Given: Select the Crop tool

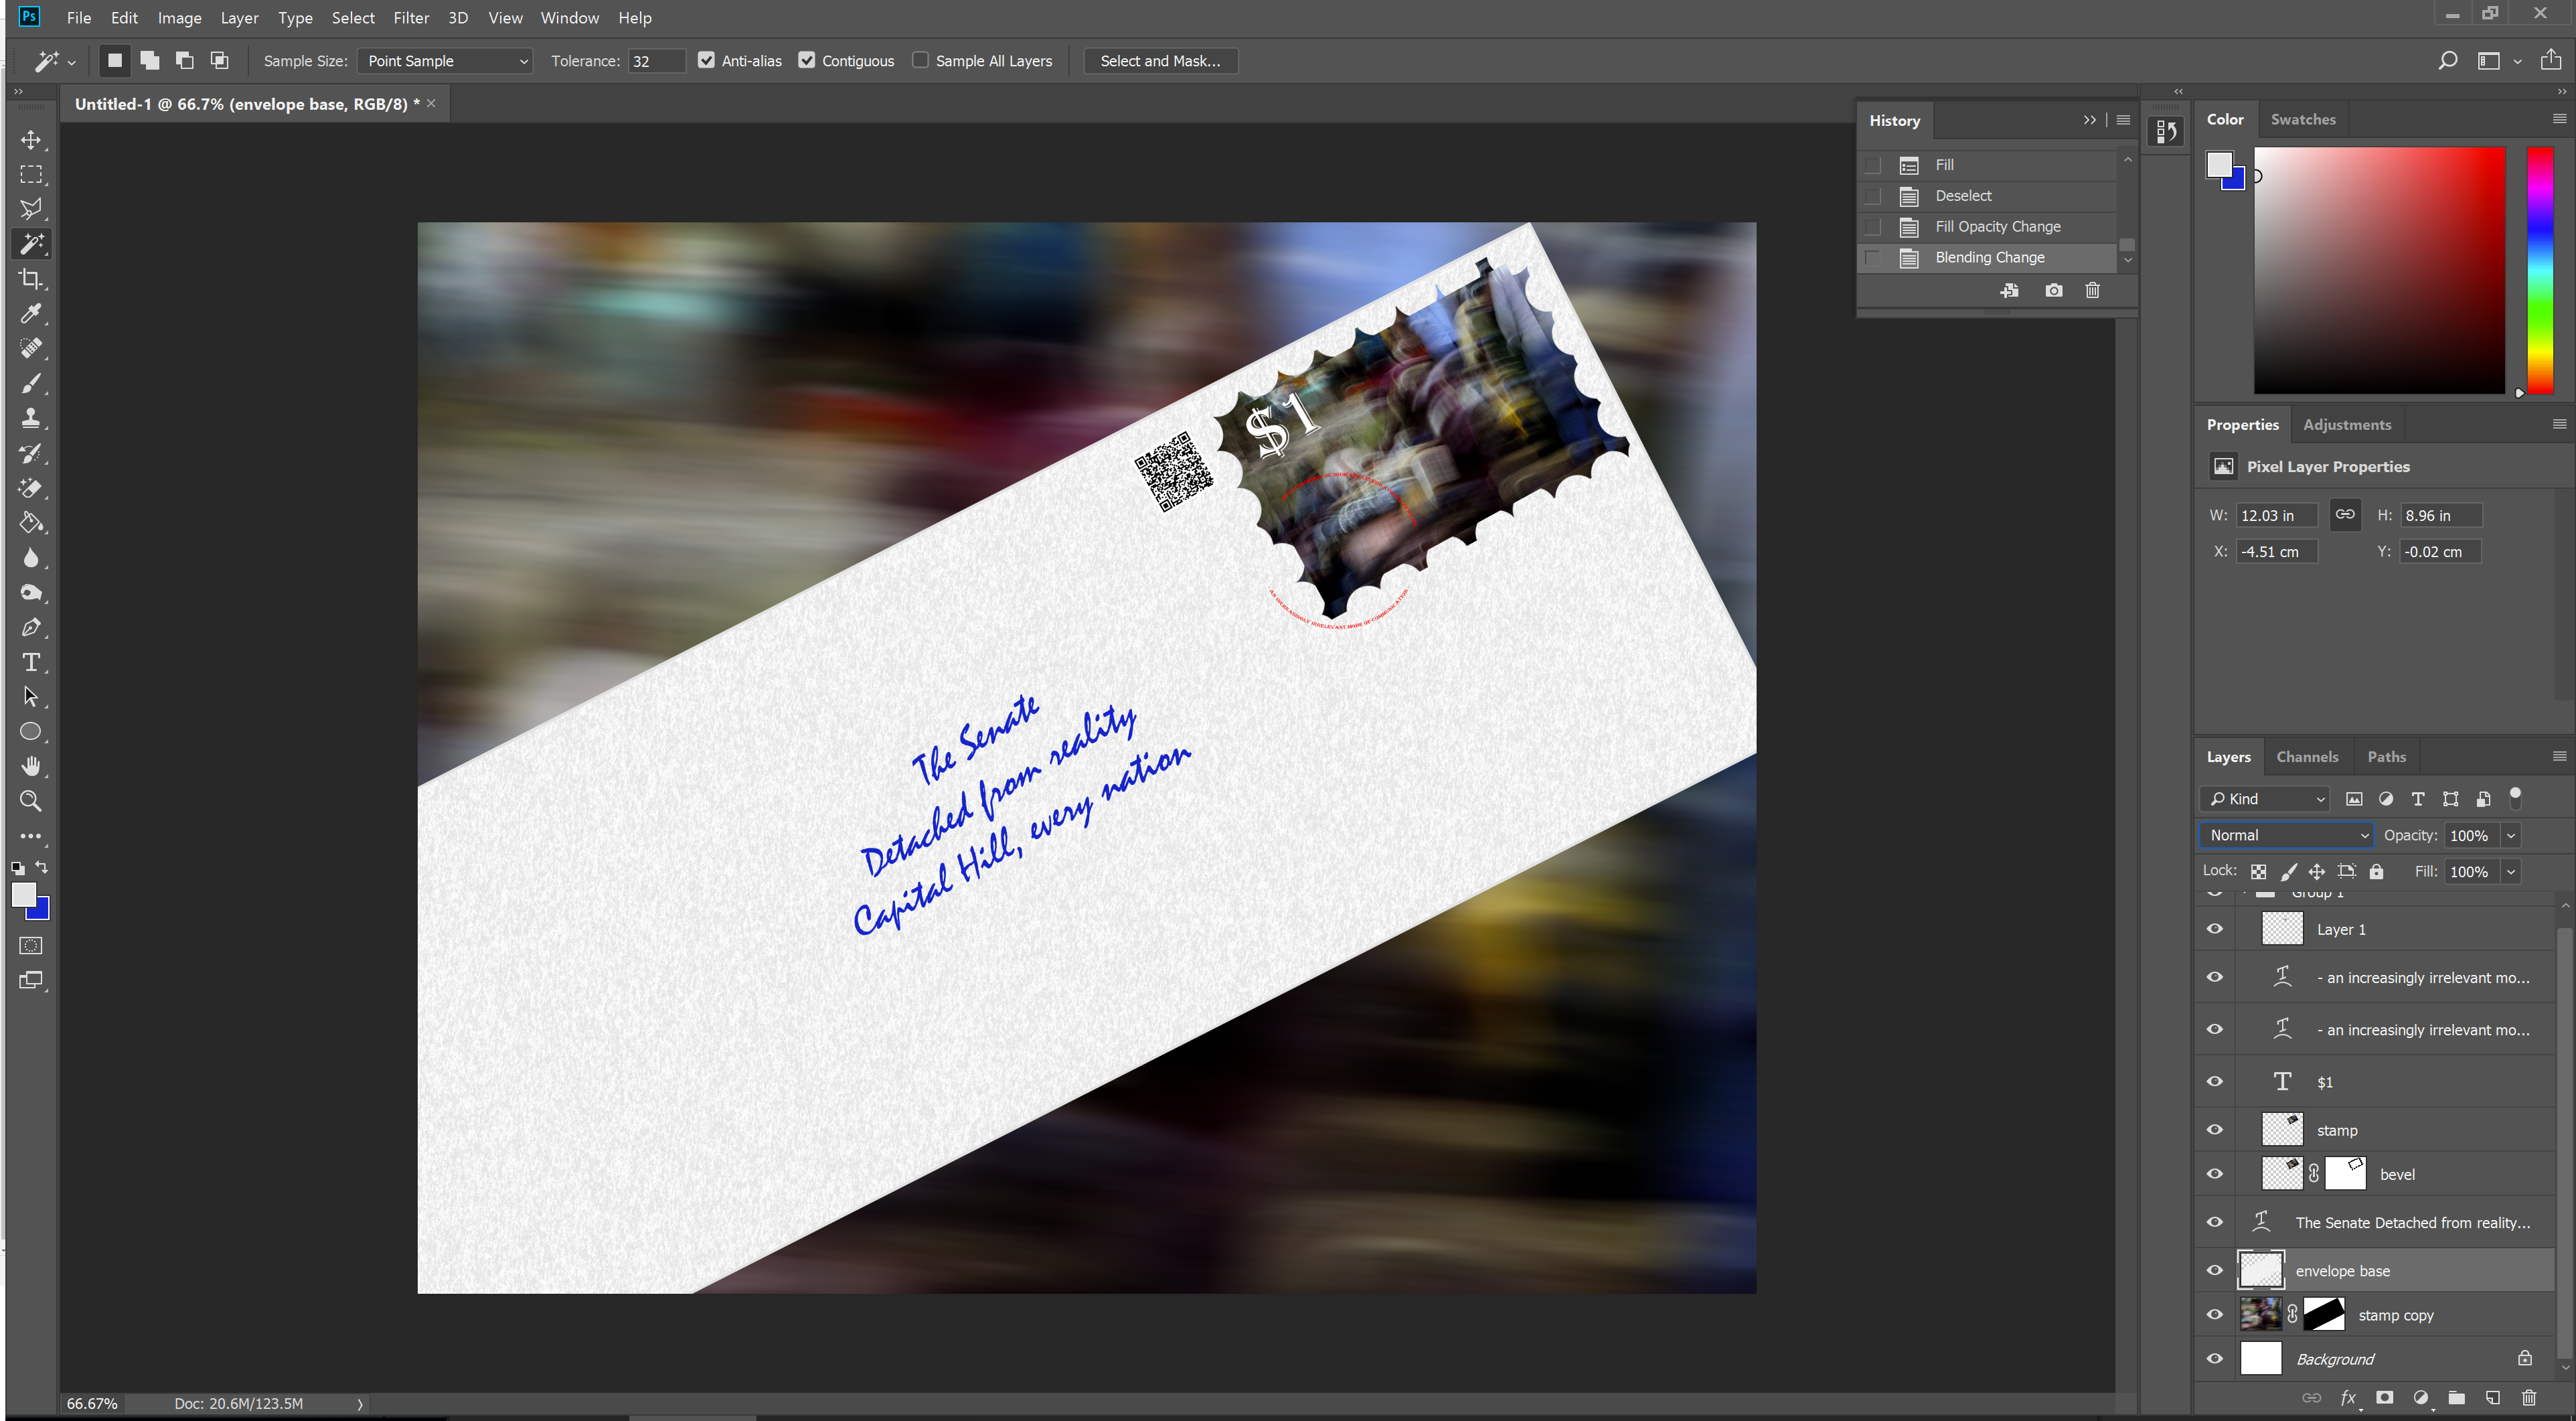Looking at the screenshot, I should pos(31,279).
